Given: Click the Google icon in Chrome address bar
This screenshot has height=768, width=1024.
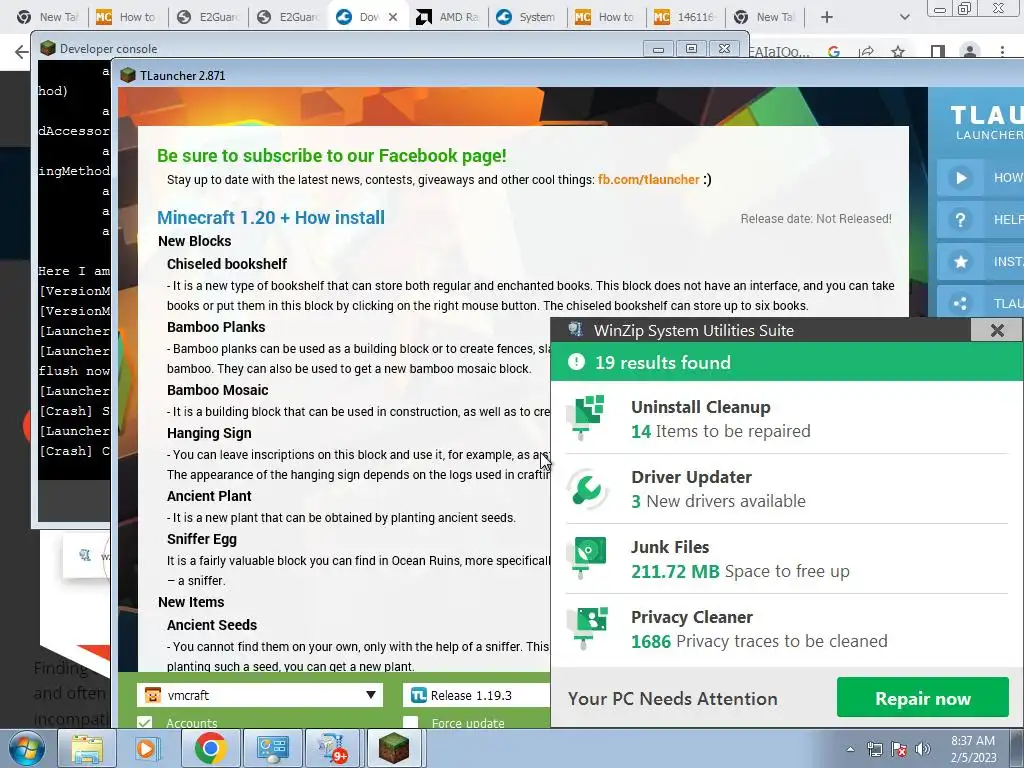Looking at the screenshot, I should click(833, 52).
